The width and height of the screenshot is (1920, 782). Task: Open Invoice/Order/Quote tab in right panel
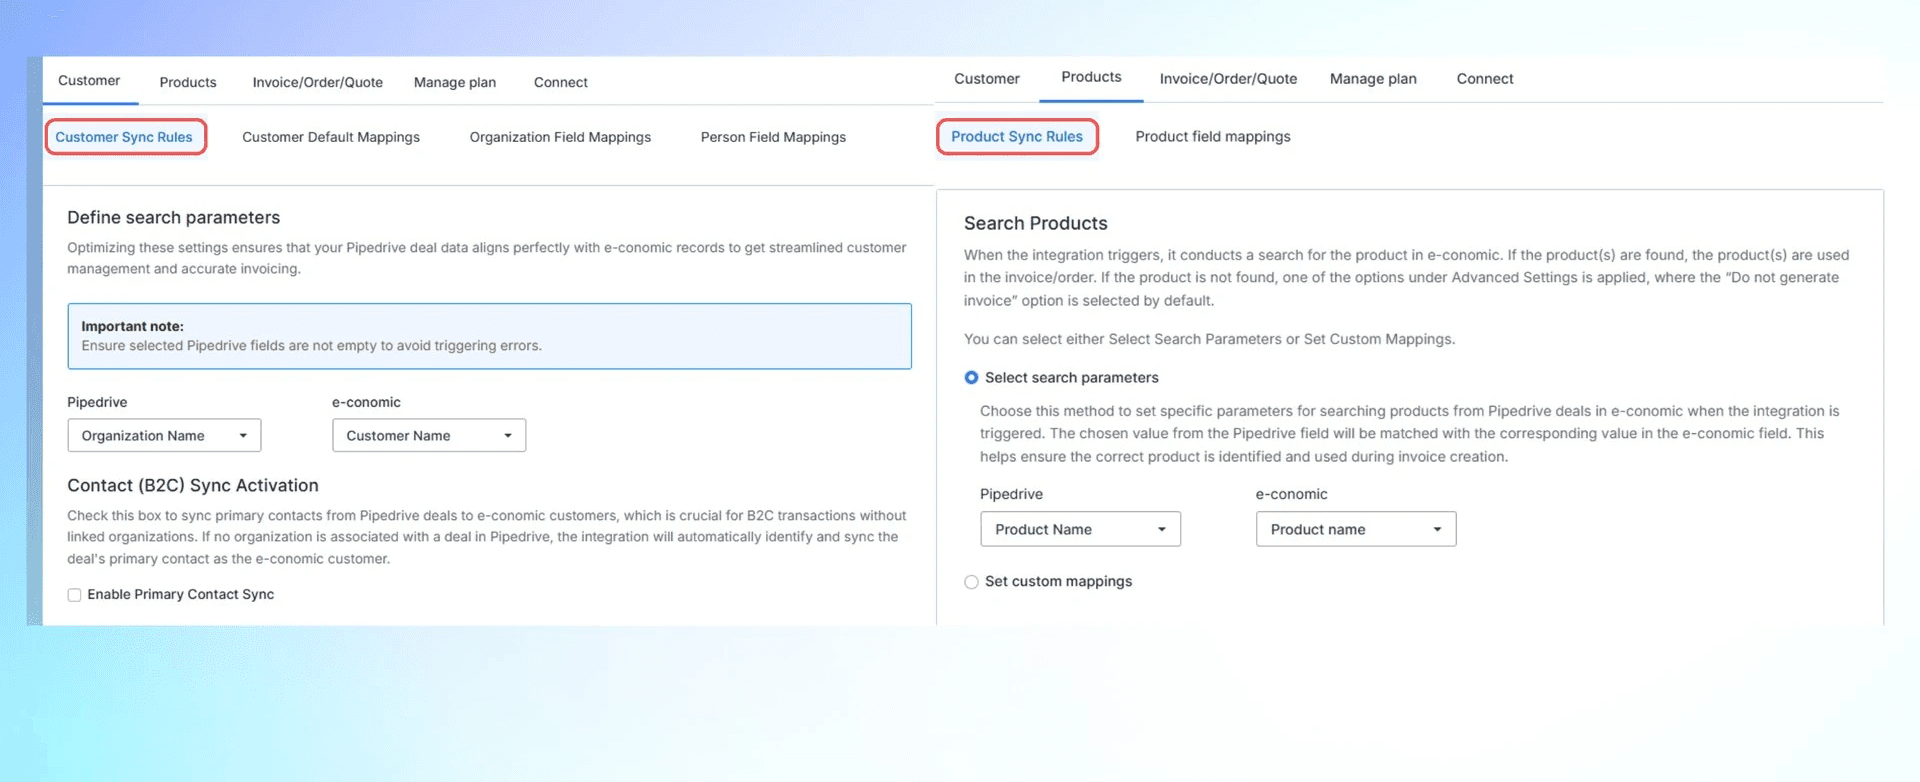[1228, 78]
